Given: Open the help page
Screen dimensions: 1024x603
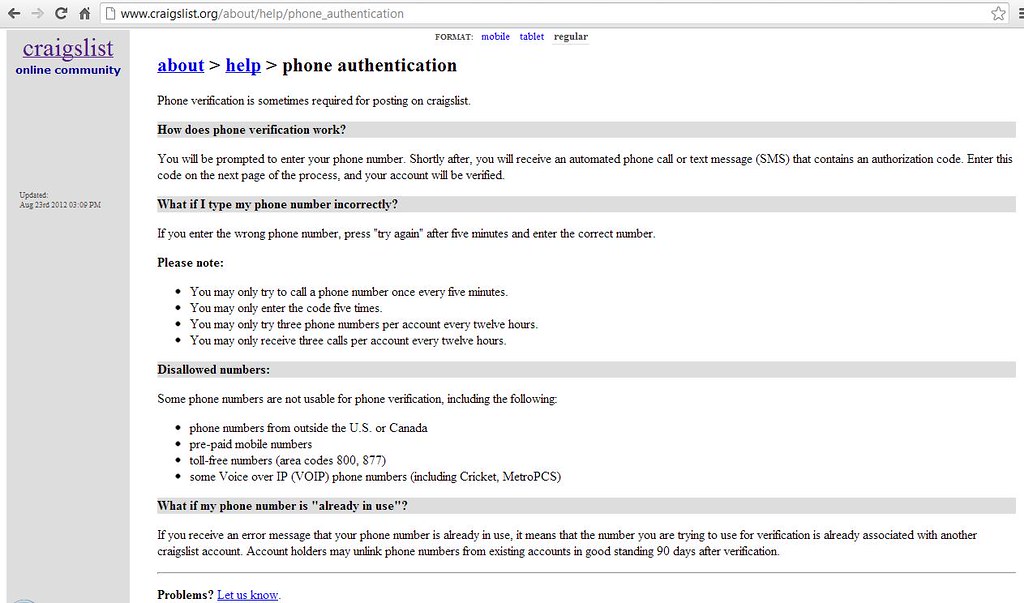Looking at the screenshot, I should pos(243,65).
